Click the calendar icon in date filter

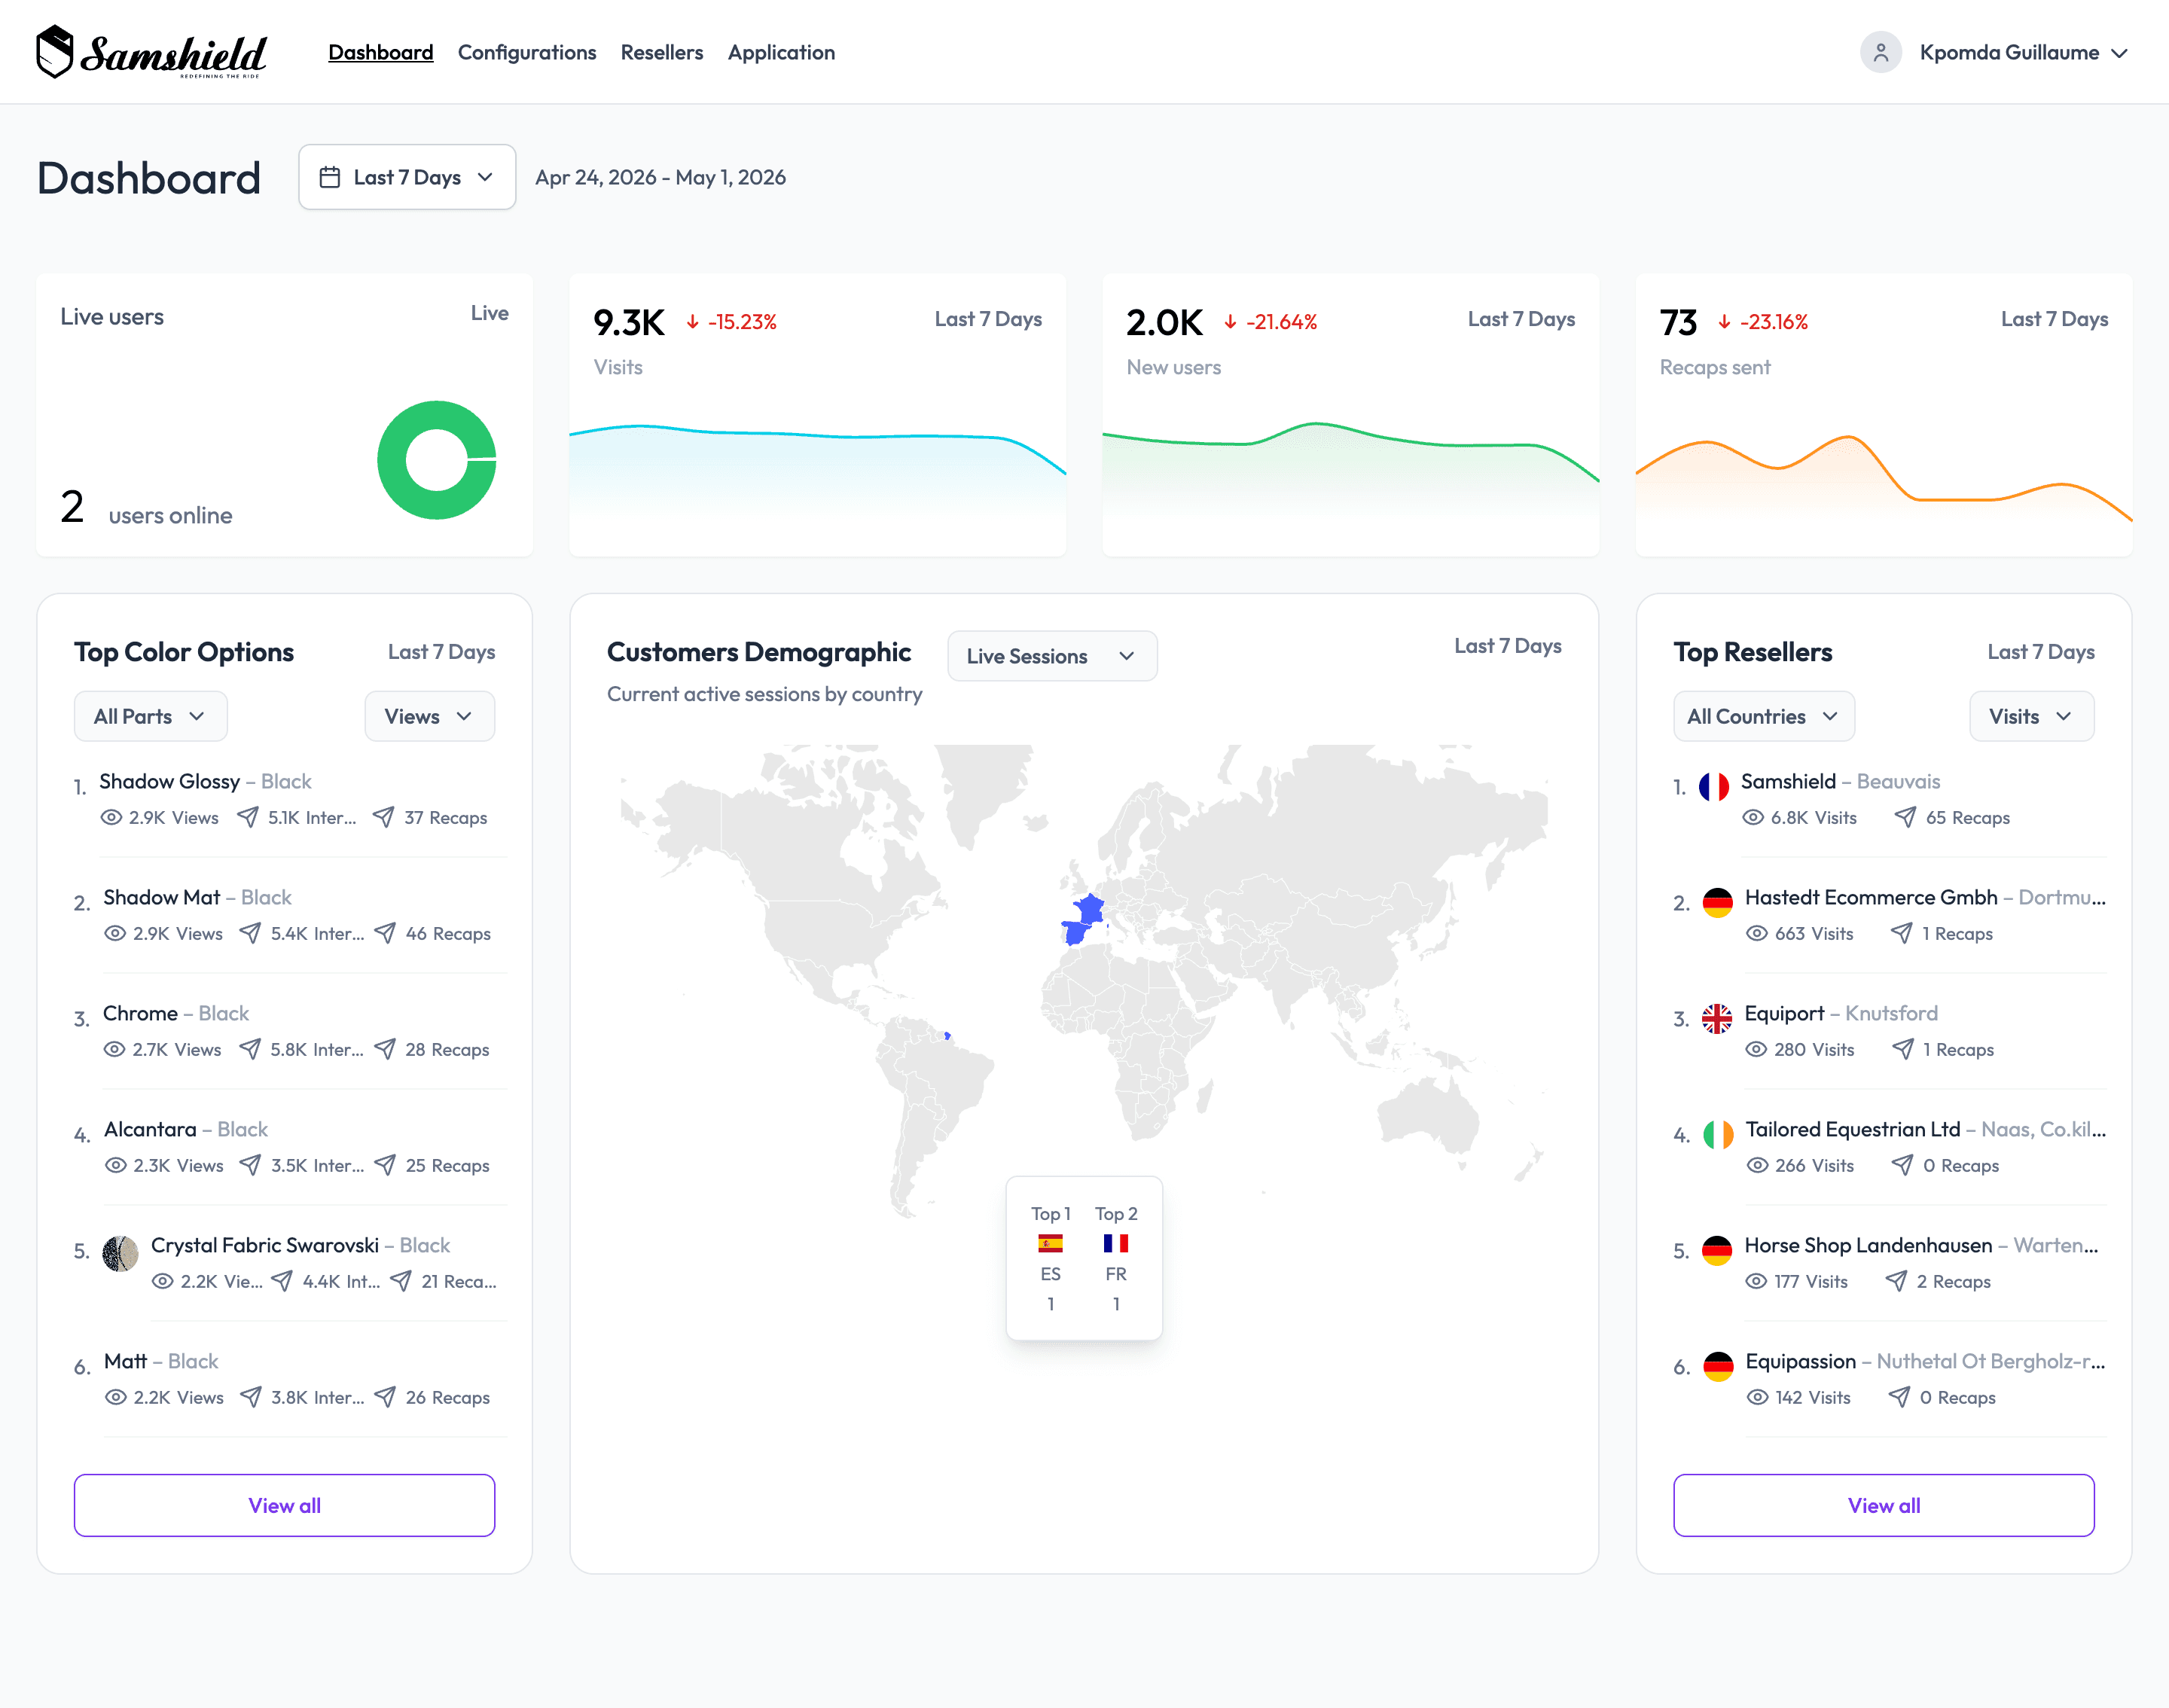pyautogui.click(x=329, y=177)
